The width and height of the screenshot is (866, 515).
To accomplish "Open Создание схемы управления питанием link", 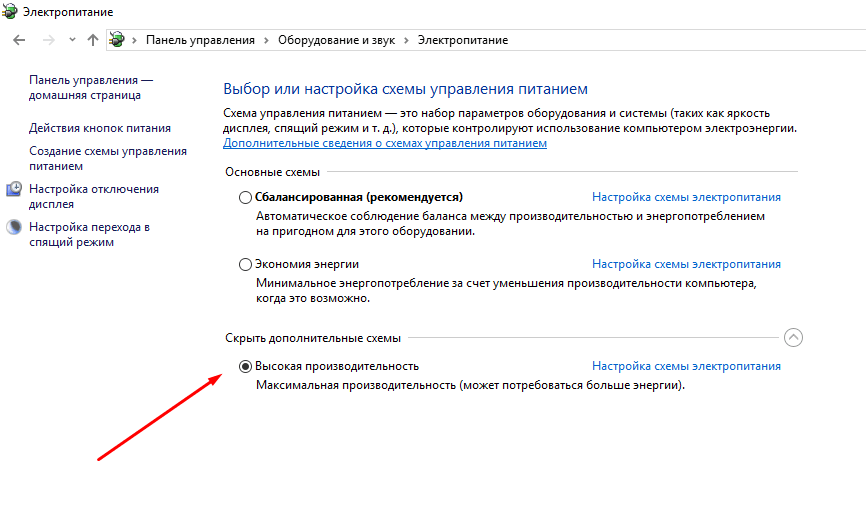I will [107, 158].
